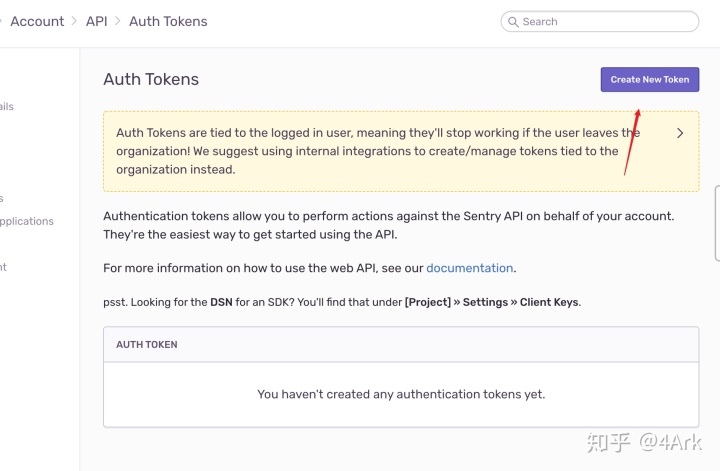
Task: Select the Auth Tokens breadcrumb
Action: coord(168,22)
